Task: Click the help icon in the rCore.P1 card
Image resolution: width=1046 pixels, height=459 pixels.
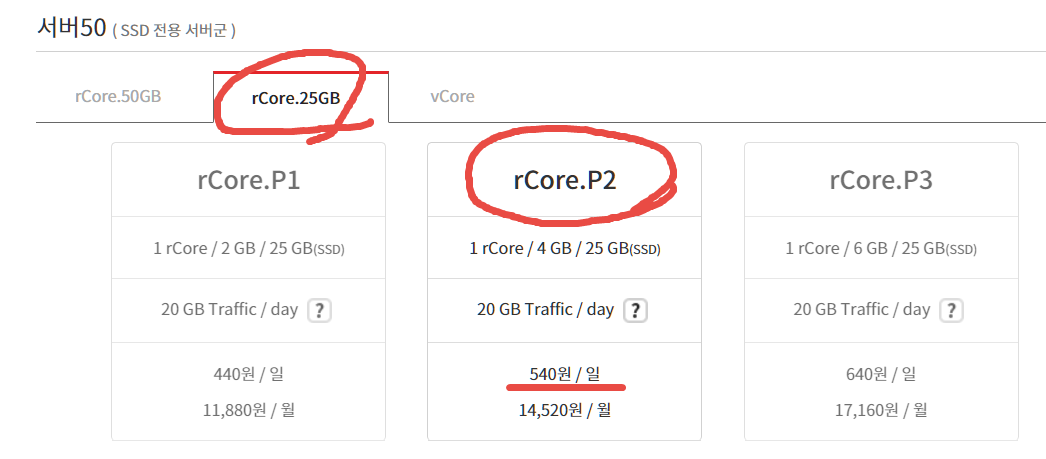Action: tap(319, 310)
